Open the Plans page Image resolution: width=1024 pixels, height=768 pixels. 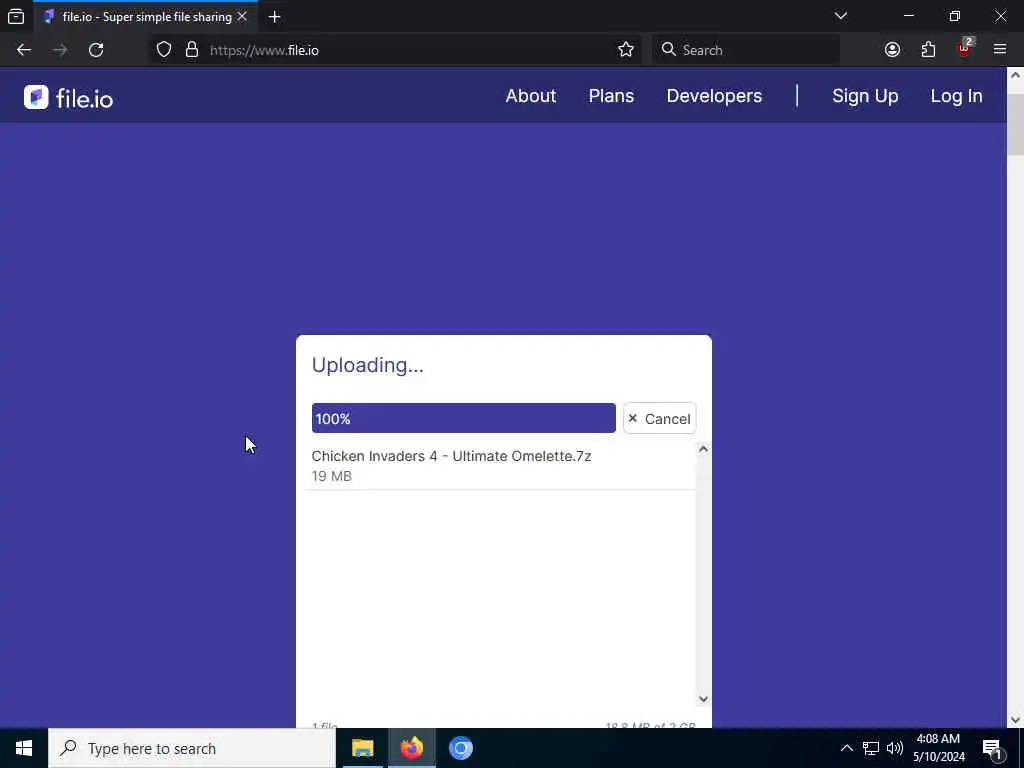611,96
